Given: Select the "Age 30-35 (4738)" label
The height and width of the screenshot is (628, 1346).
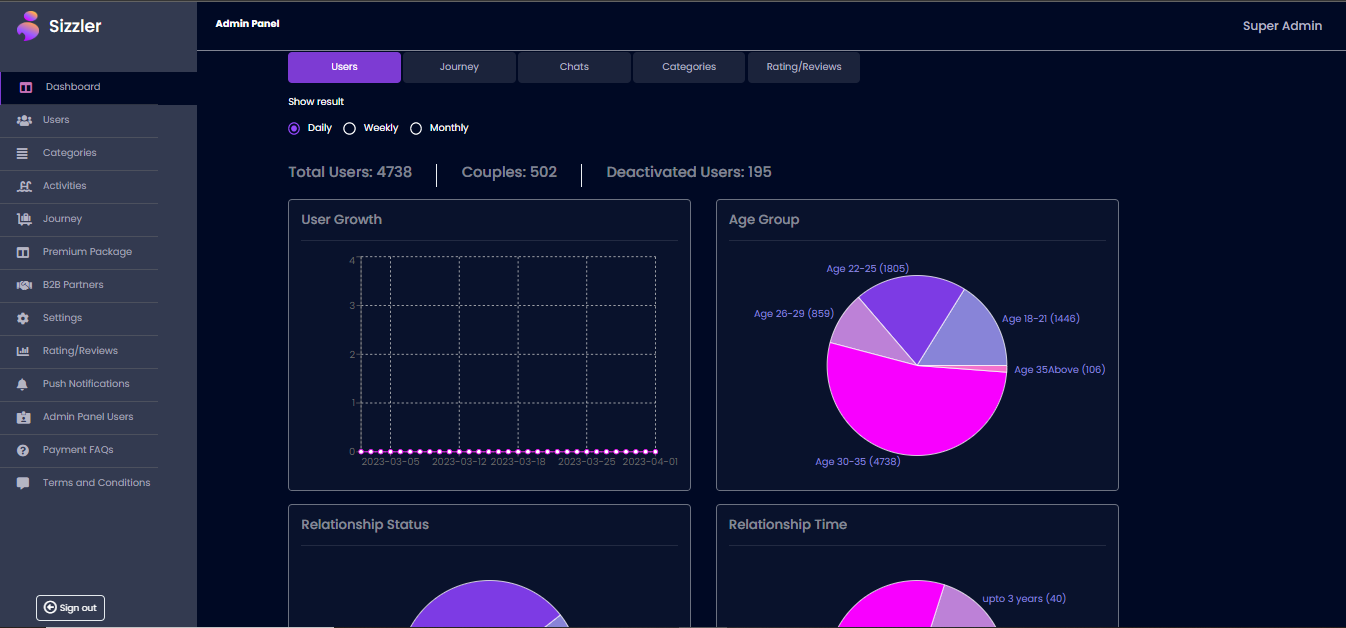Looking at the screenshot, I should click(x=858, y=462).
